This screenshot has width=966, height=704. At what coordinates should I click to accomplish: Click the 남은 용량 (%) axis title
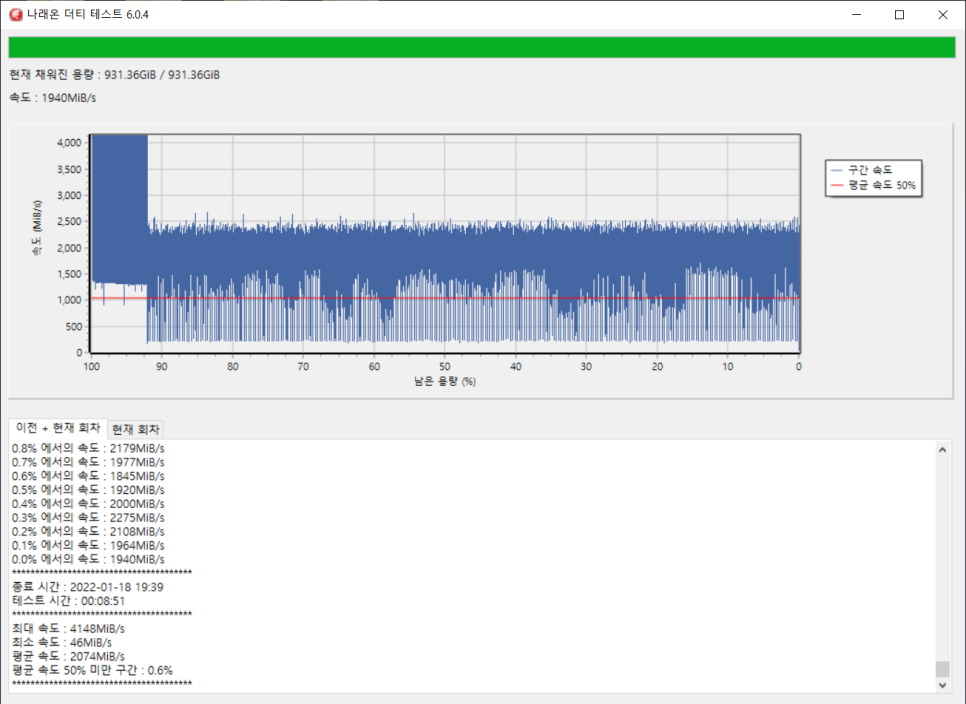point(445,381)
